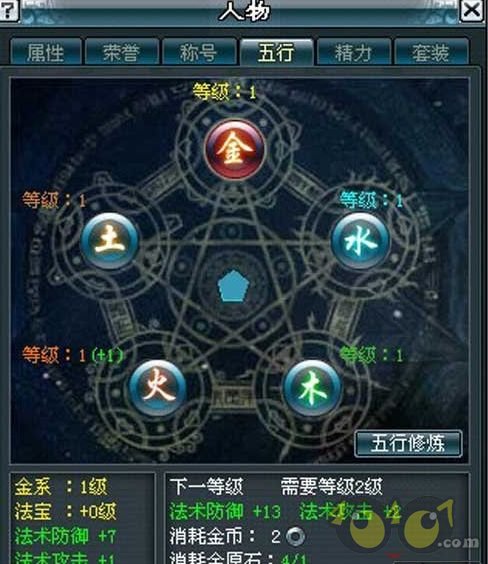Open help with the question mark icon
Image resolution: width=488 pixels, height=564 pixels.
pos(9,10)
